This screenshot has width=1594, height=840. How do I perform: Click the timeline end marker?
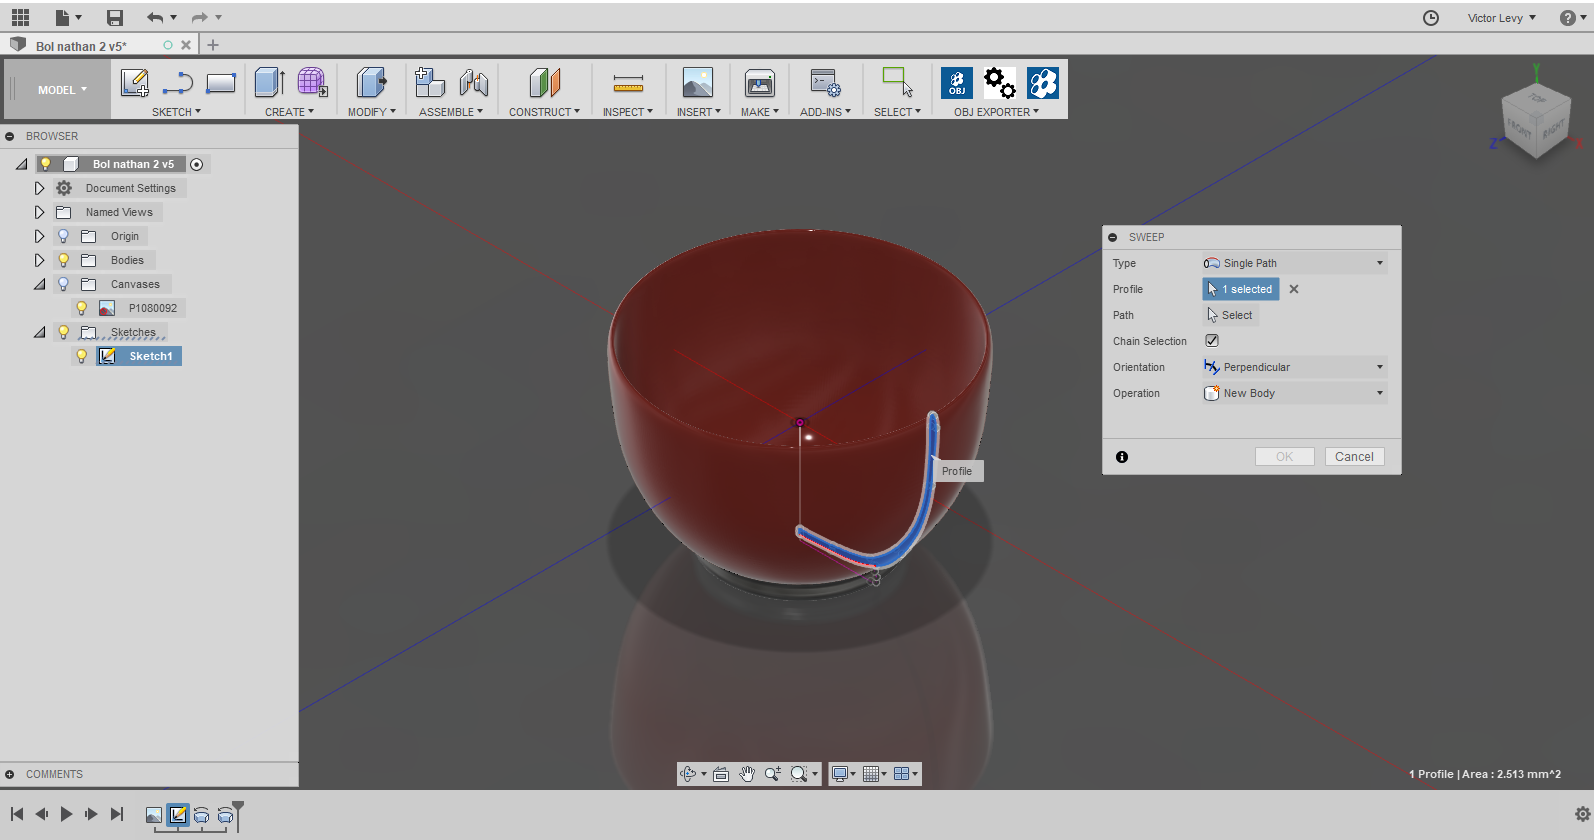(238, 808)
